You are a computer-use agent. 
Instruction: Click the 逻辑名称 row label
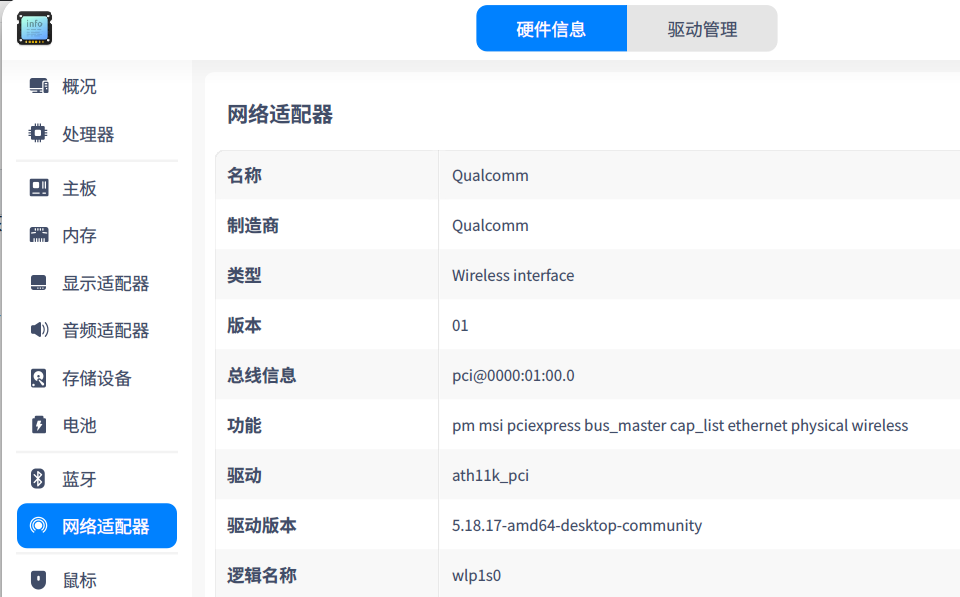point(261,576)
